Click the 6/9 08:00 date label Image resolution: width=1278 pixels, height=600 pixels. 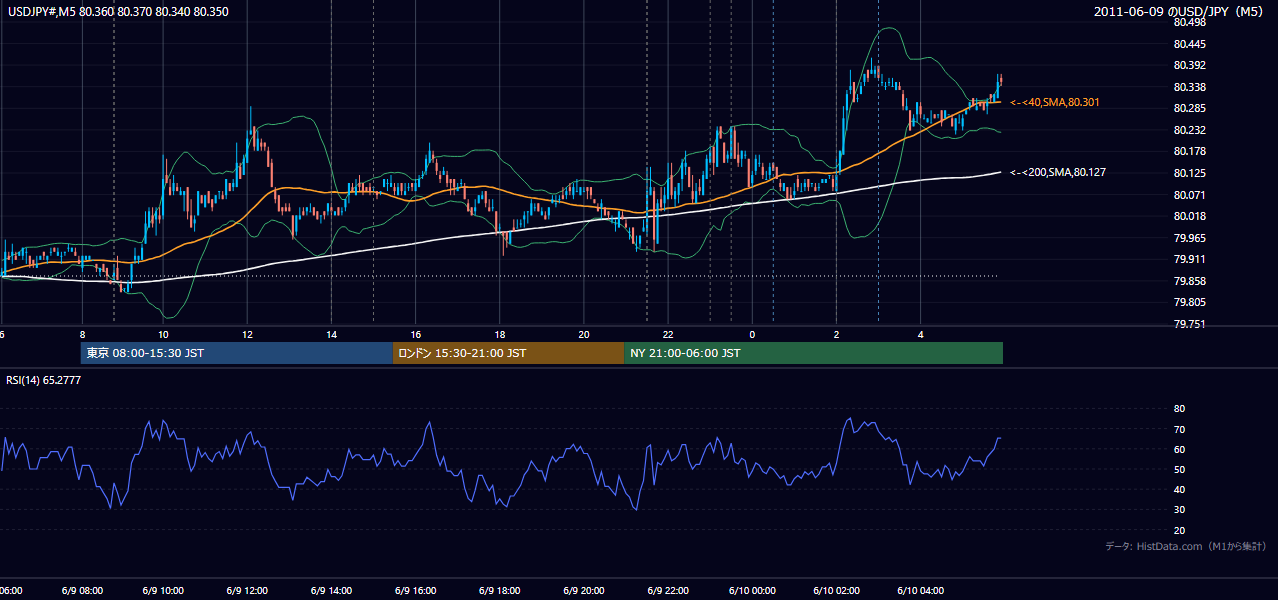click(81, 591)
